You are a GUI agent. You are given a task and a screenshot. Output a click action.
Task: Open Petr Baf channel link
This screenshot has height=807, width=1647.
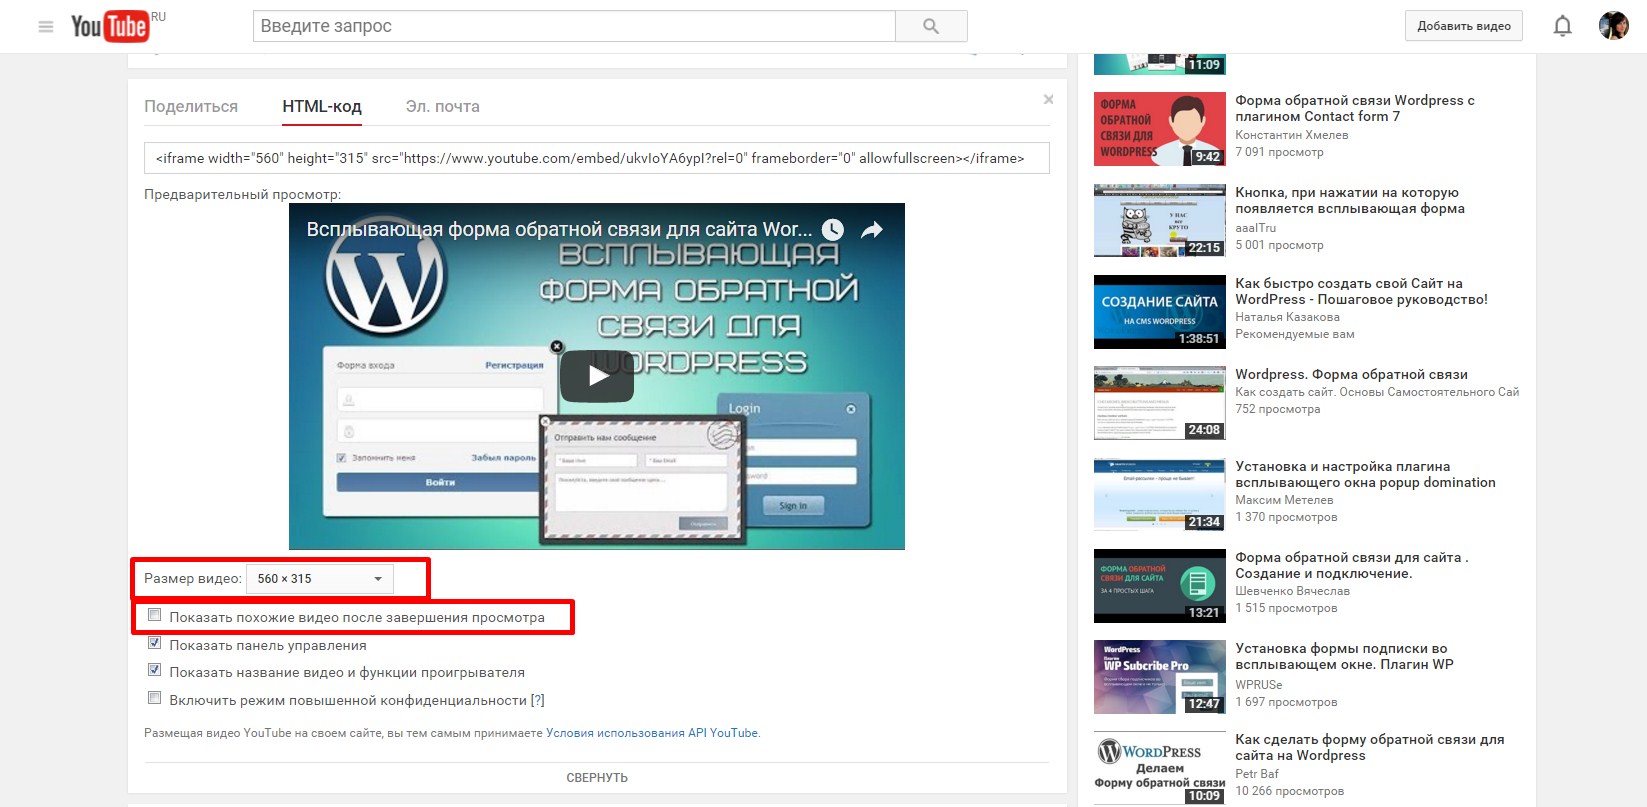tap(1257, 774)
